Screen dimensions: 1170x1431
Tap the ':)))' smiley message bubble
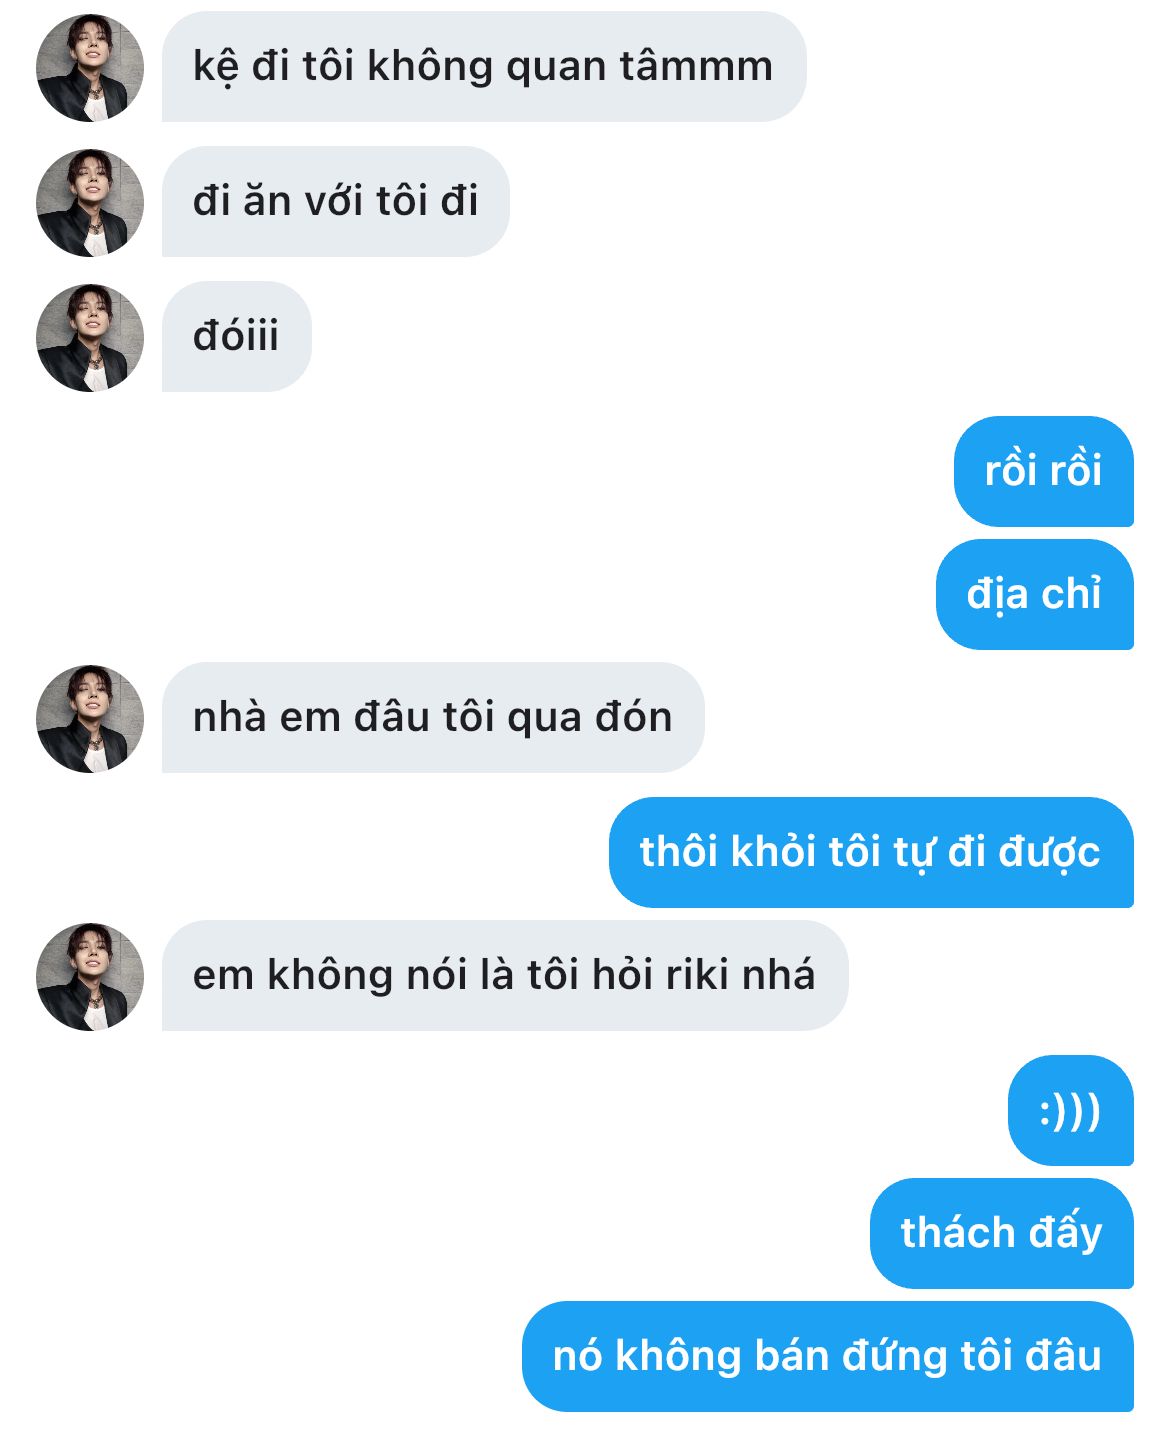[x=1070, y=1111]
